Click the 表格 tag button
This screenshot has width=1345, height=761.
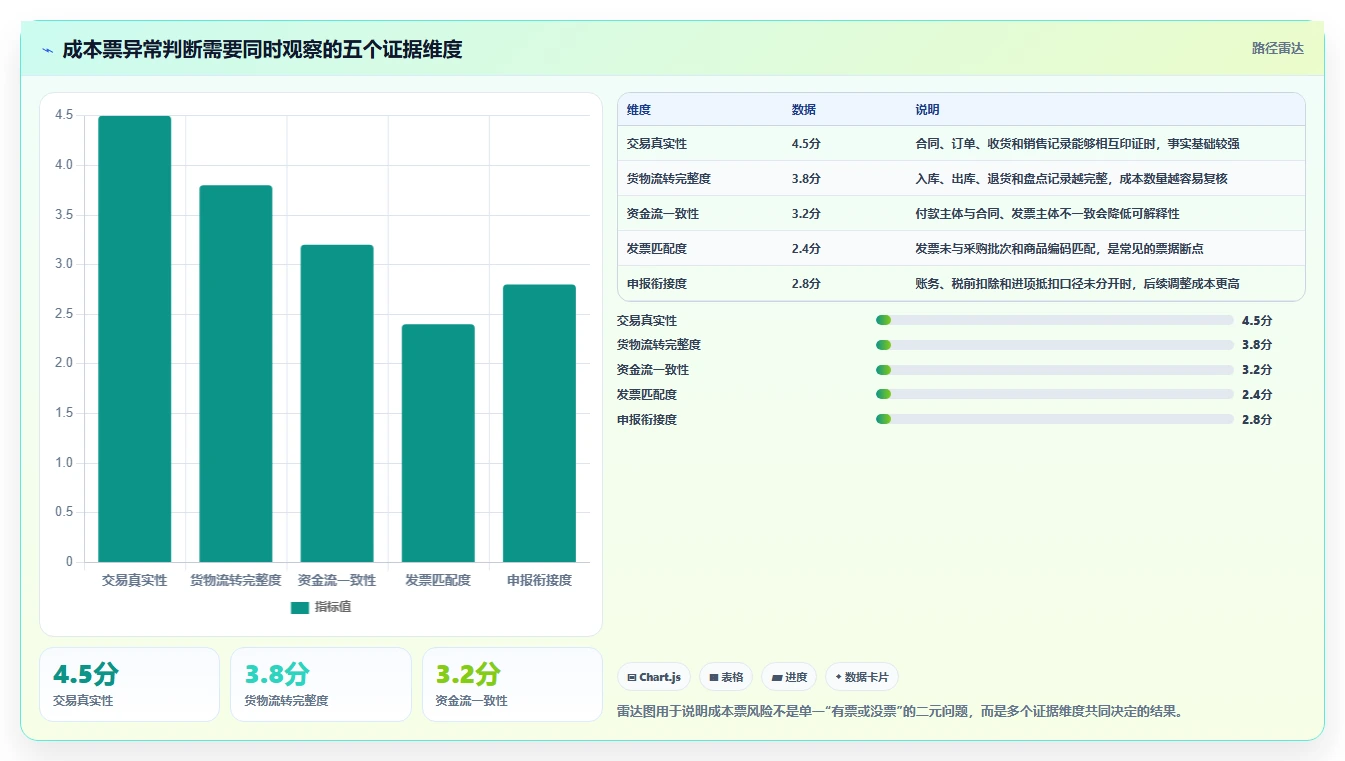[726, 677]
